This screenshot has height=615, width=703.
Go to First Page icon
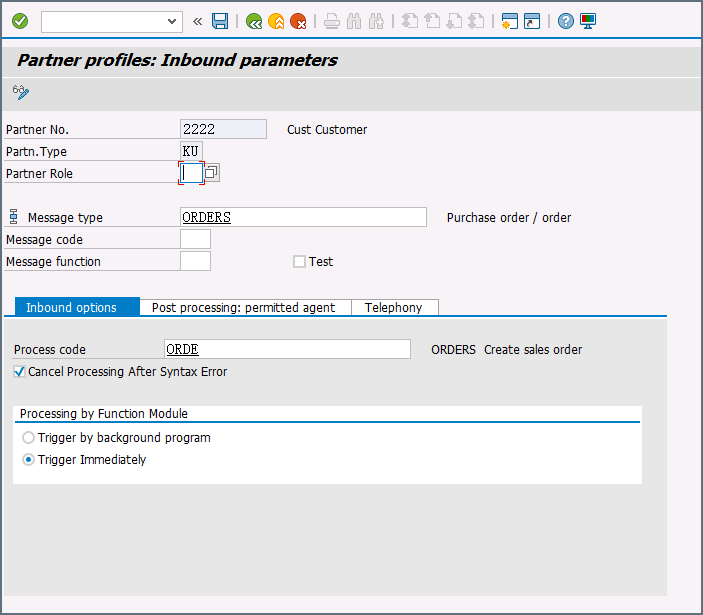(x=409, y=21)
